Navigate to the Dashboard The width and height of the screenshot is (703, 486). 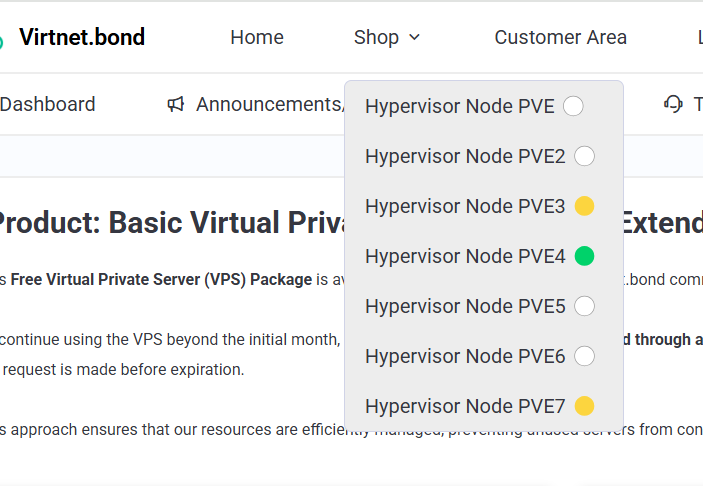(x=47, y=104)
